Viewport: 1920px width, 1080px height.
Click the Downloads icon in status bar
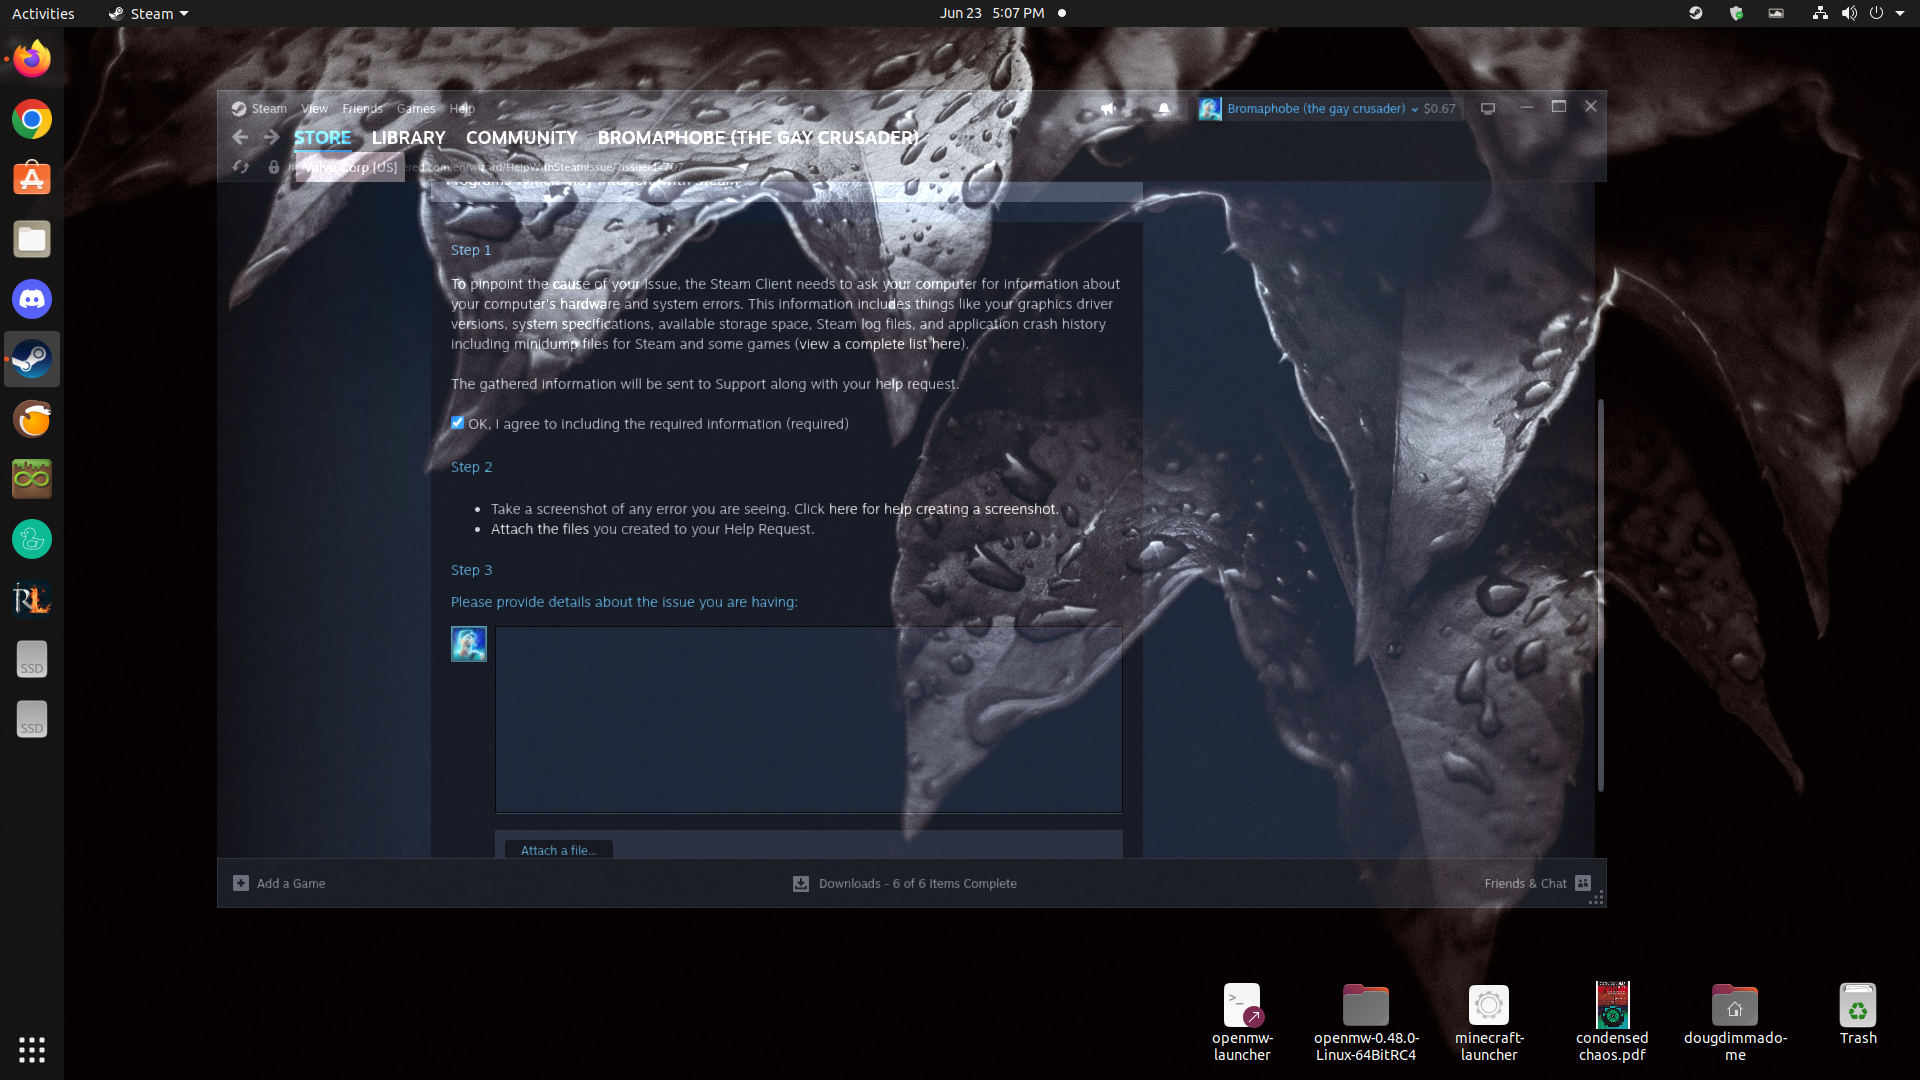(801, 883)
